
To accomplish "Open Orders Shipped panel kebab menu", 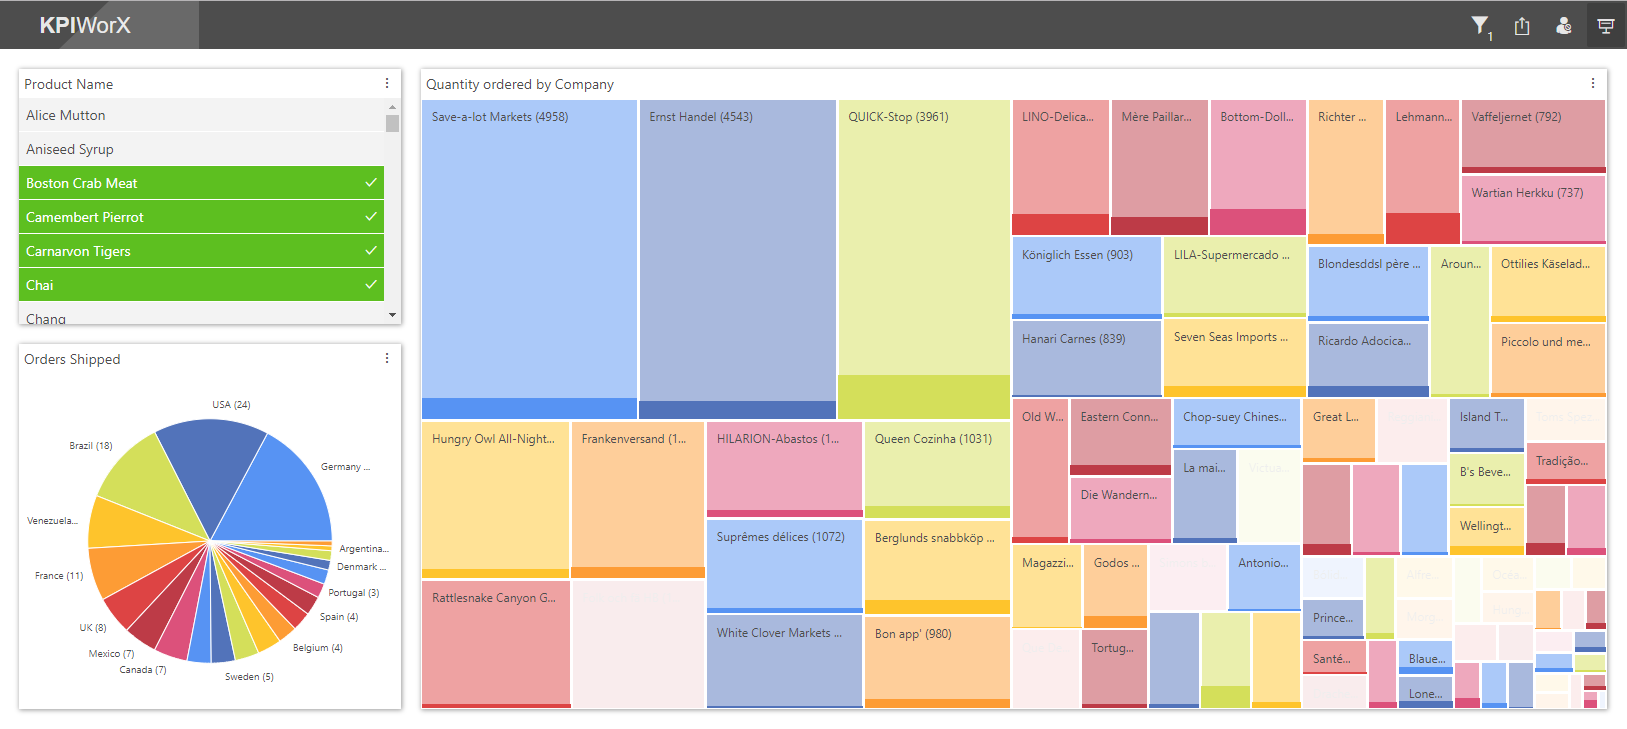I will click(387, 358).
